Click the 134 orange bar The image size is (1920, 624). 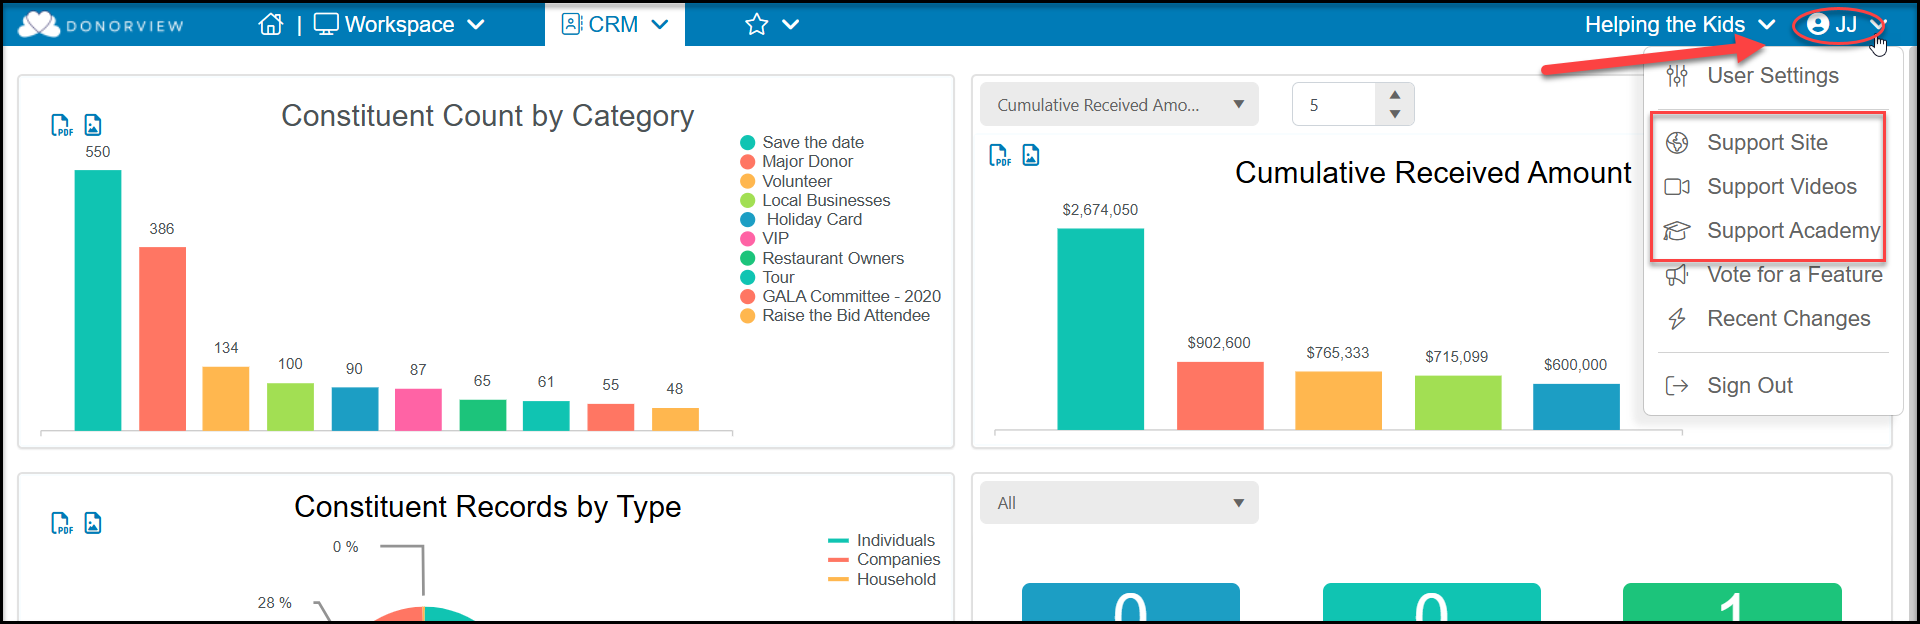(x=226, y=399)
